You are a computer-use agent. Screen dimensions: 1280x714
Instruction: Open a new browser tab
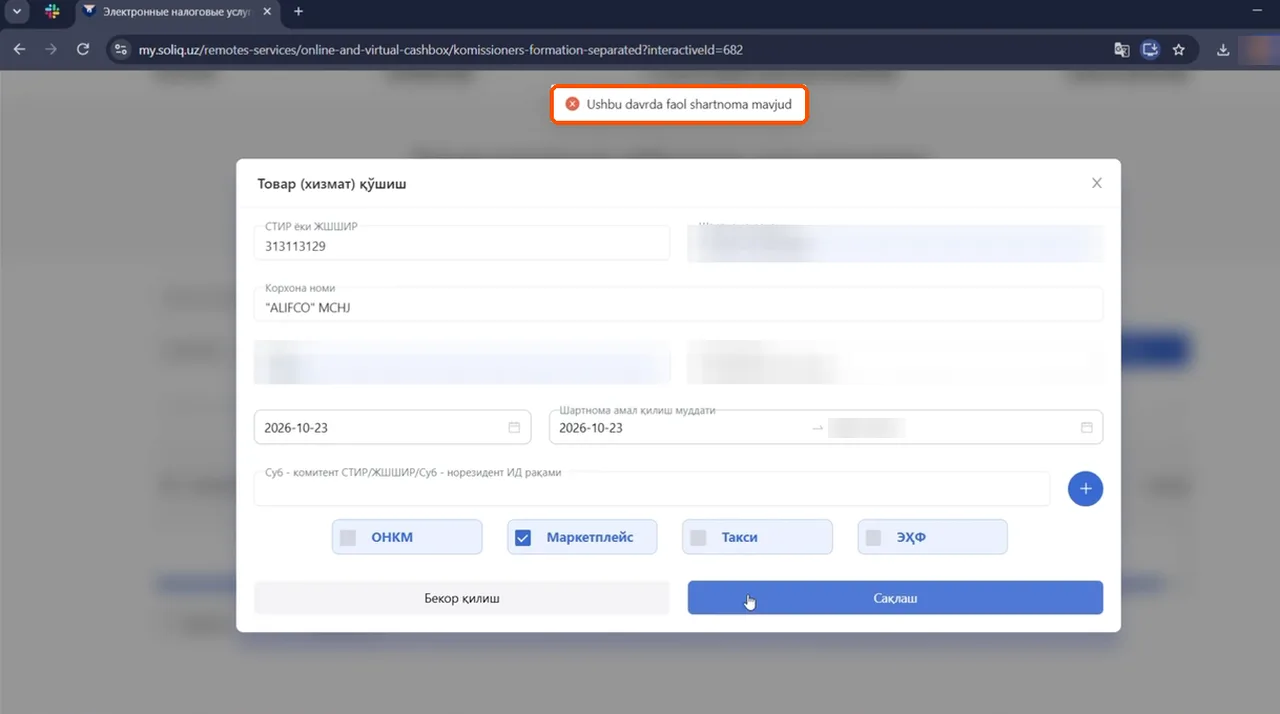[298, 11]
